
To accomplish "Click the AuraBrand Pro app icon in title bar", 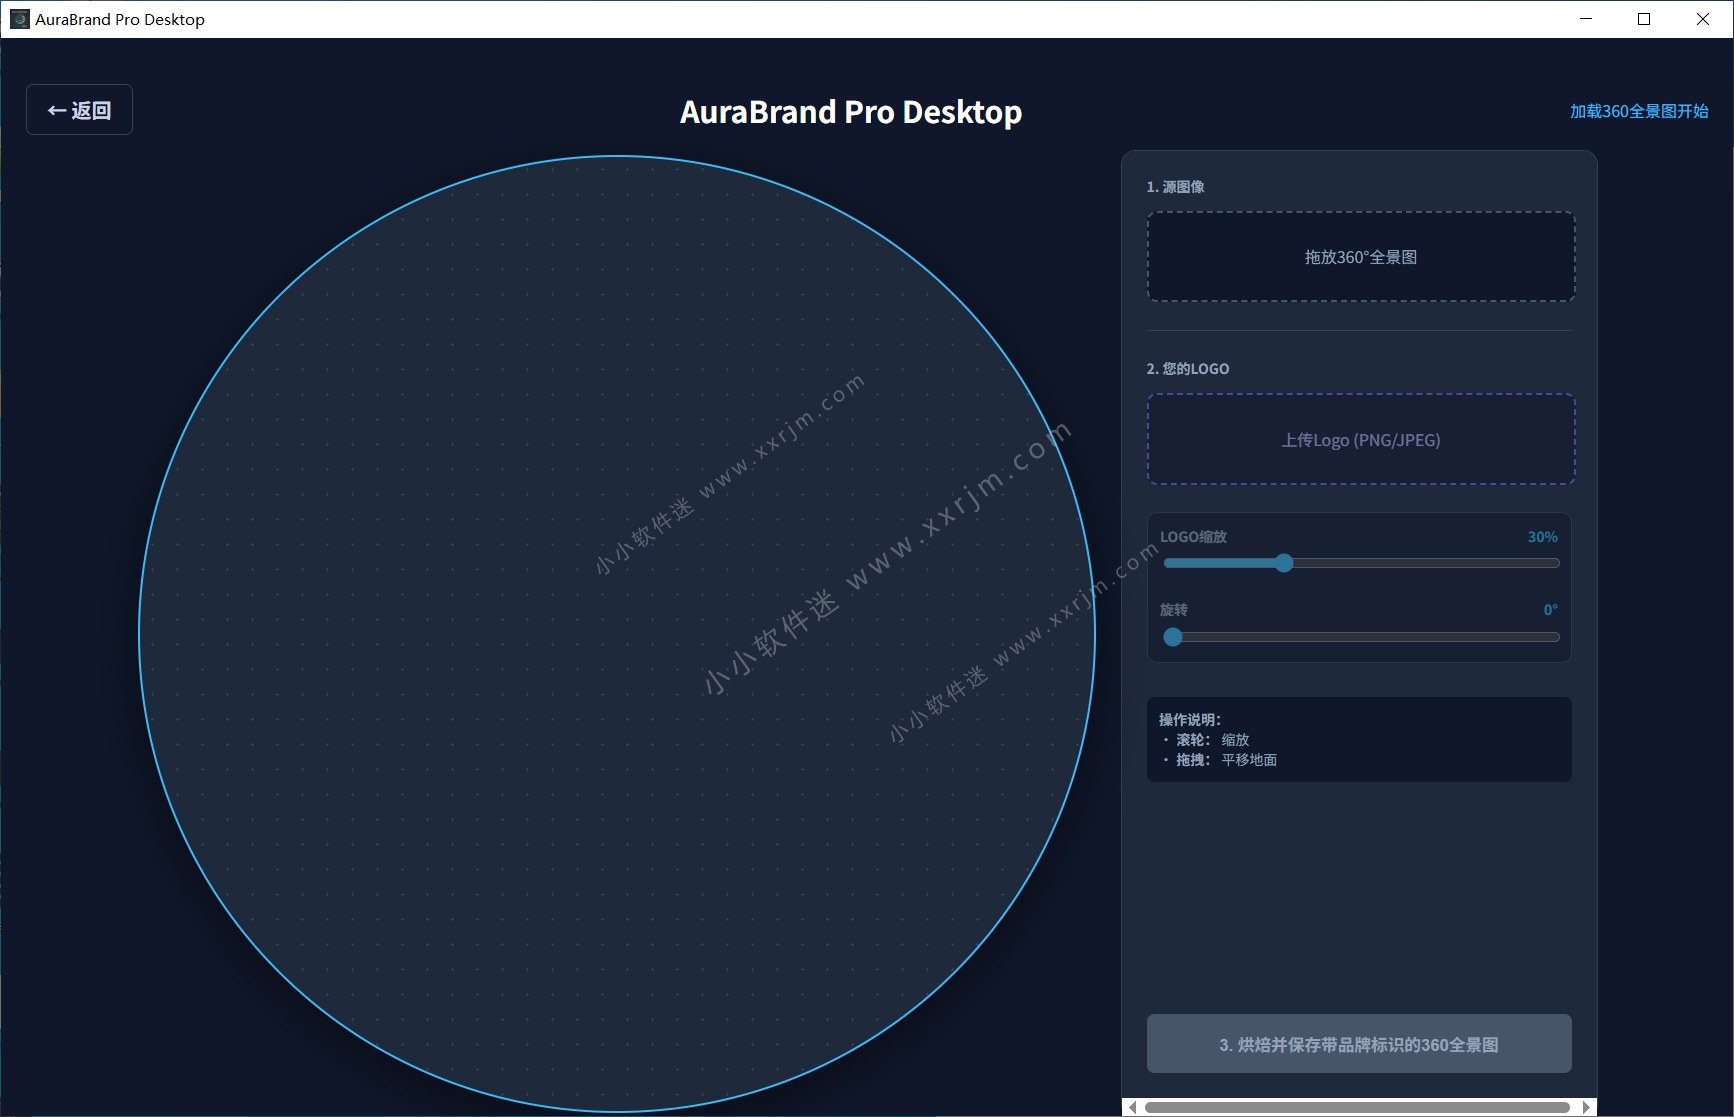I will (19, 18).
